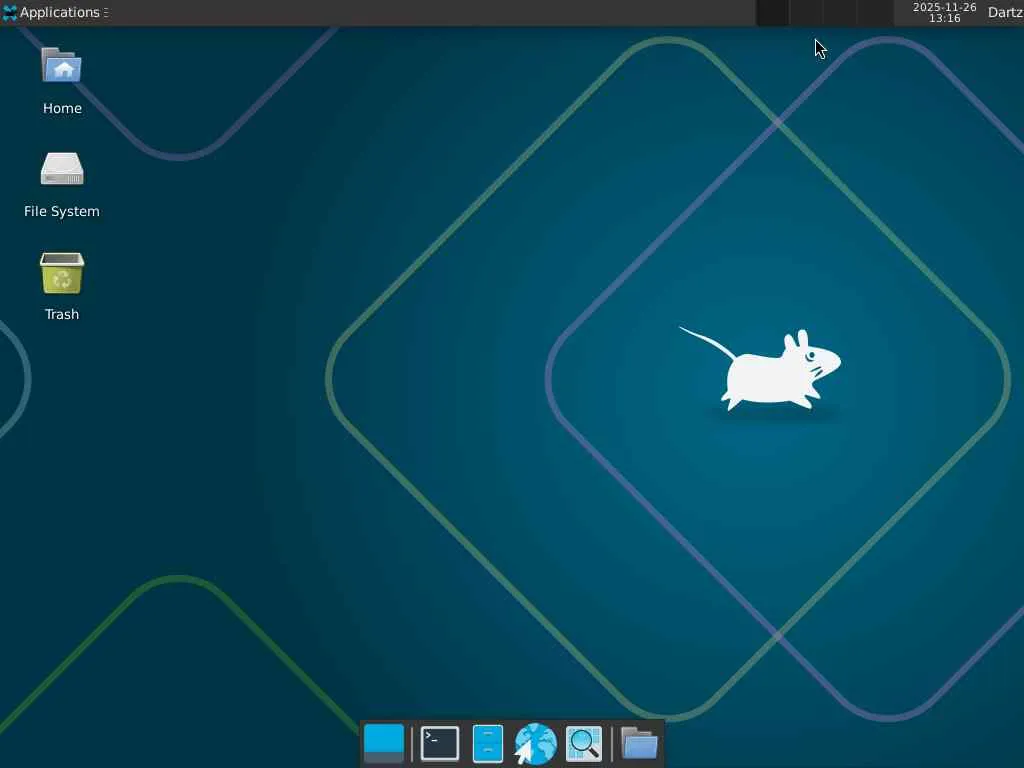Open the folder directory menu in dock
The image size is (1024, 768).
tap(639, 743)
